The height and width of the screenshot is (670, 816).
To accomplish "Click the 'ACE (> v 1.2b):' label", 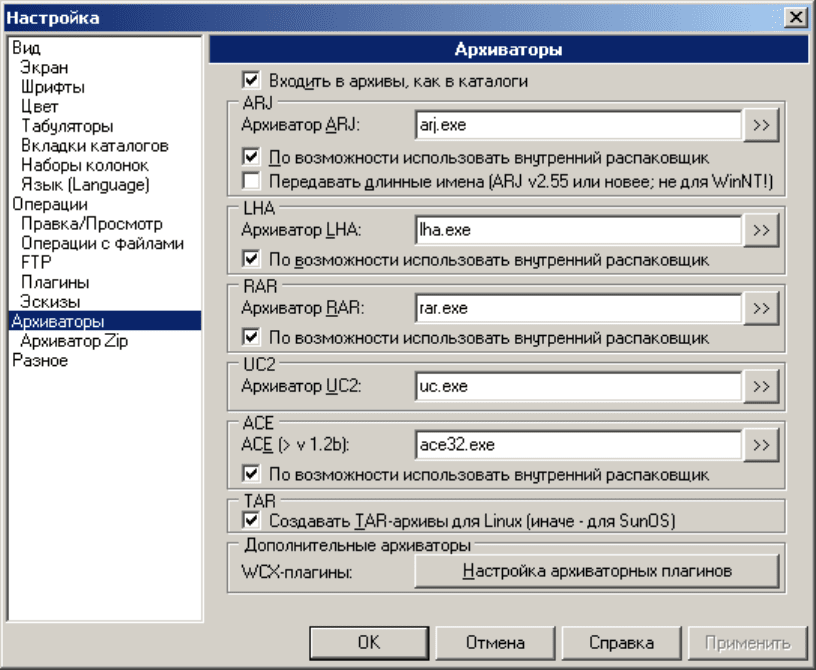I will [x=295, y=445].
